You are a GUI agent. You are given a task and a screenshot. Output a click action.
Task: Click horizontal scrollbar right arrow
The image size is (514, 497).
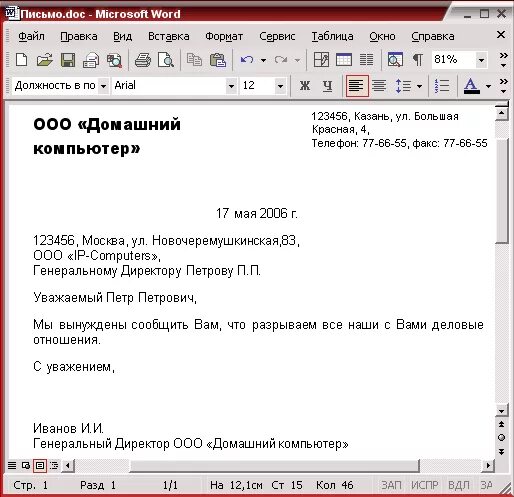click(488, 465)
